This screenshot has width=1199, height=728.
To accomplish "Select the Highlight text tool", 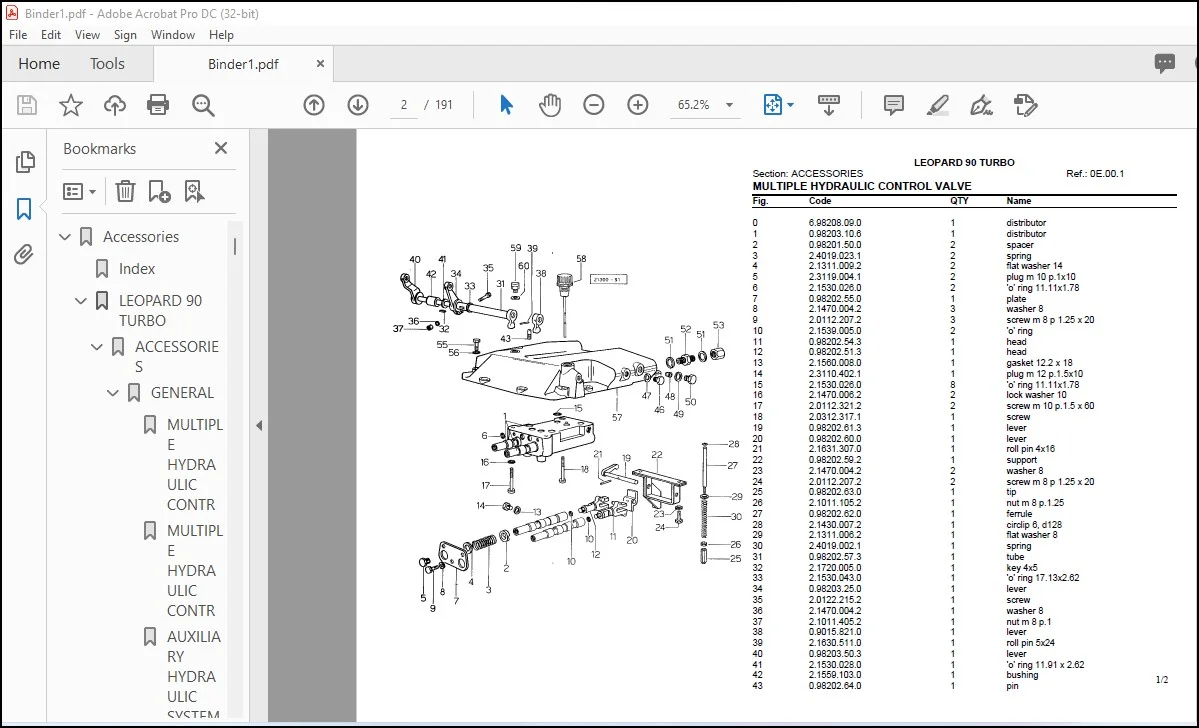I will [x=937, y=105].
